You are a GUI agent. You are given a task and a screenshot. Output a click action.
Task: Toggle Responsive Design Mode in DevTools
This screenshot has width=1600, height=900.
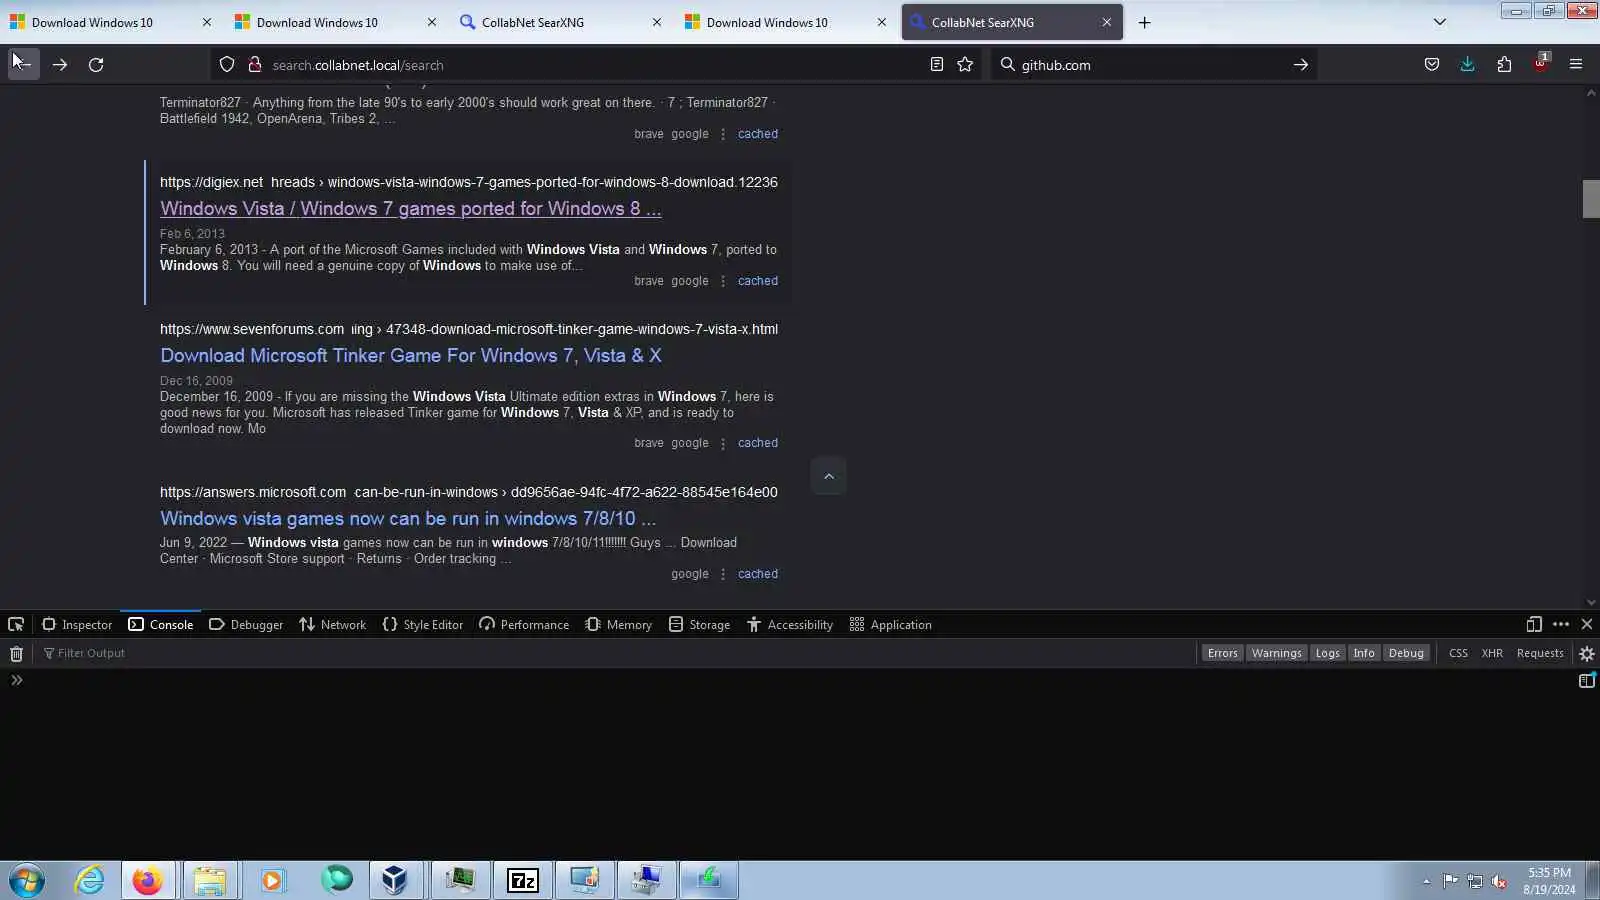pos(1534,625)
